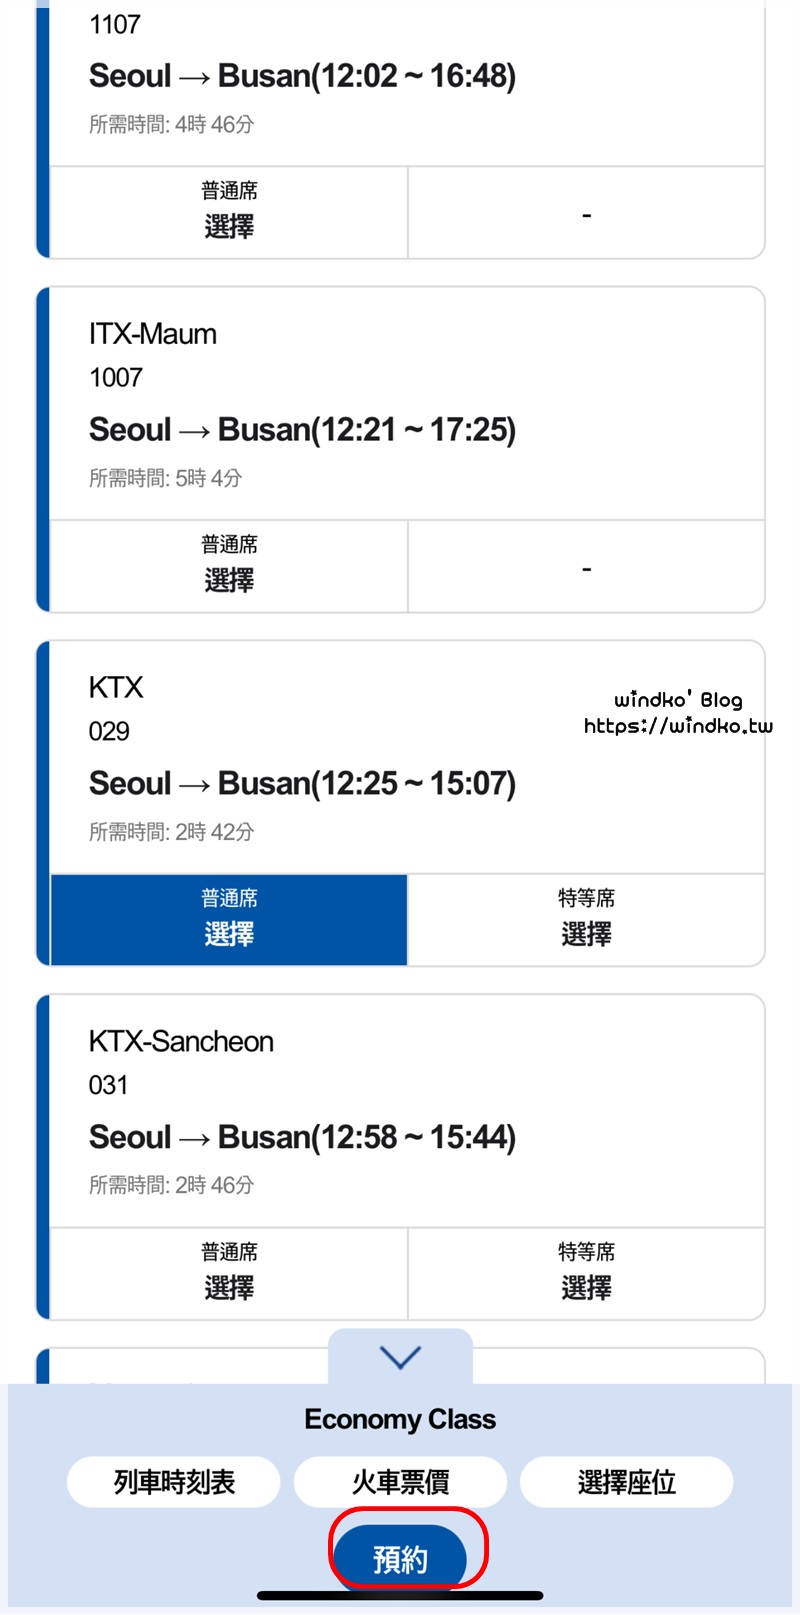Collapse the bottom panel with chevron arrow
800x1615 pixels.
pos(400,1357)
